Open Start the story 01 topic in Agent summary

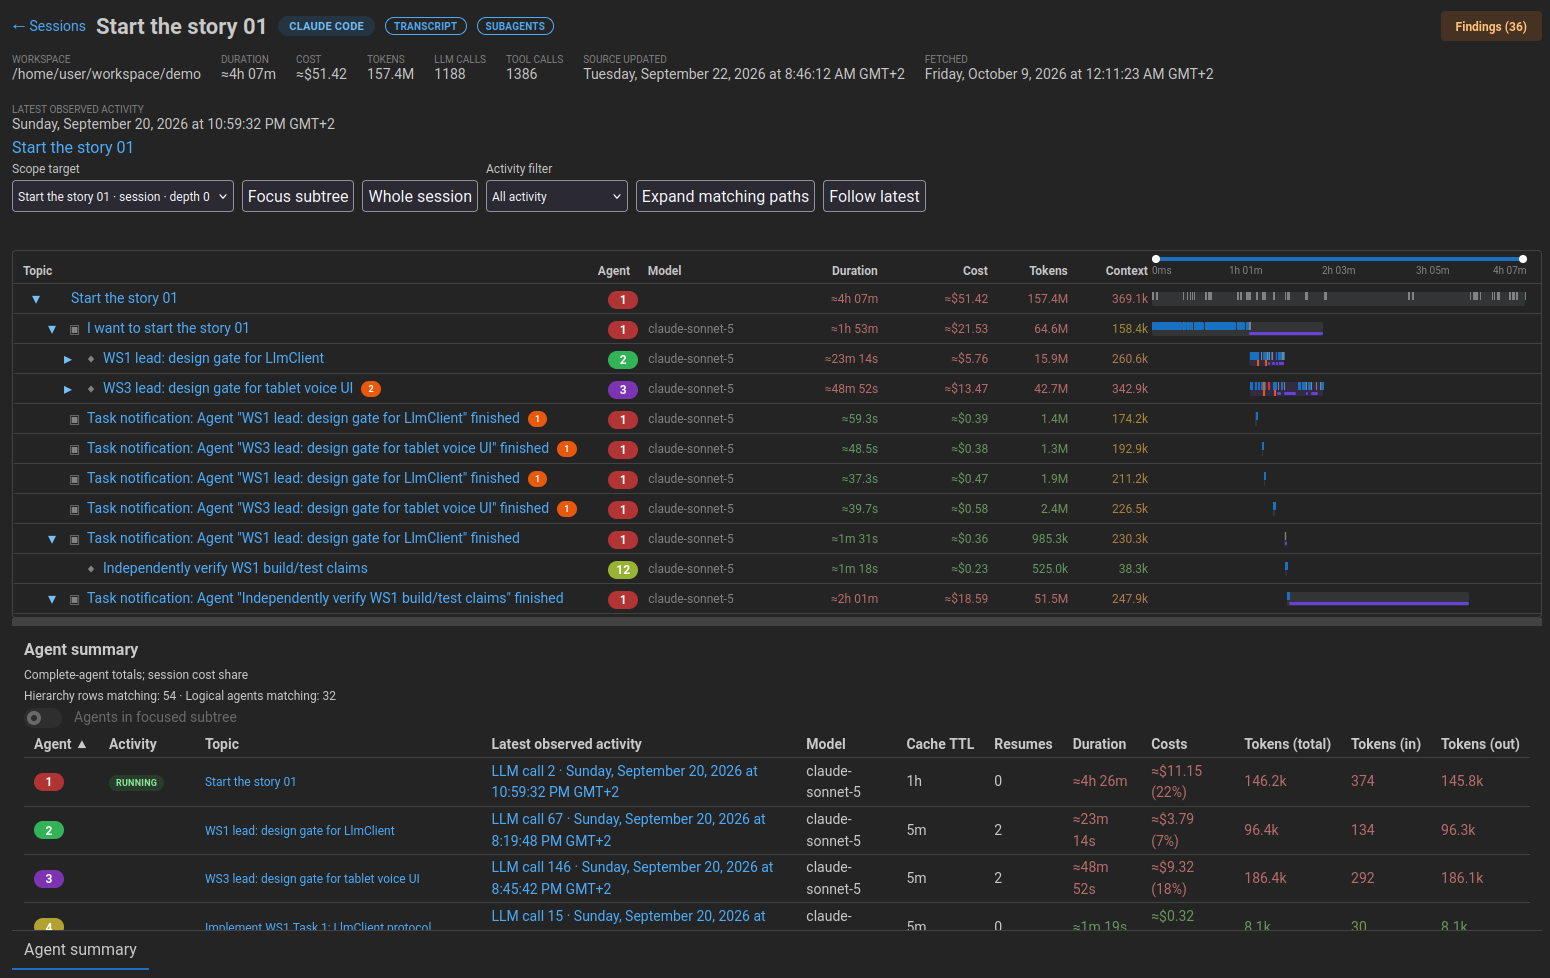(250, 782)
